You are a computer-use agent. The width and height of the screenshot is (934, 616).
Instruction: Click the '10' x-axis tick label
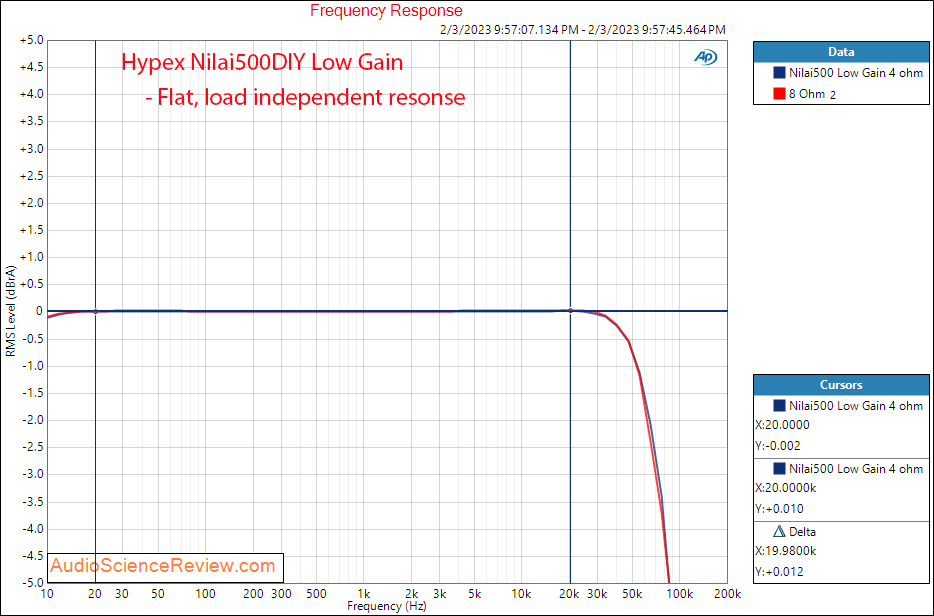point(46,594)
